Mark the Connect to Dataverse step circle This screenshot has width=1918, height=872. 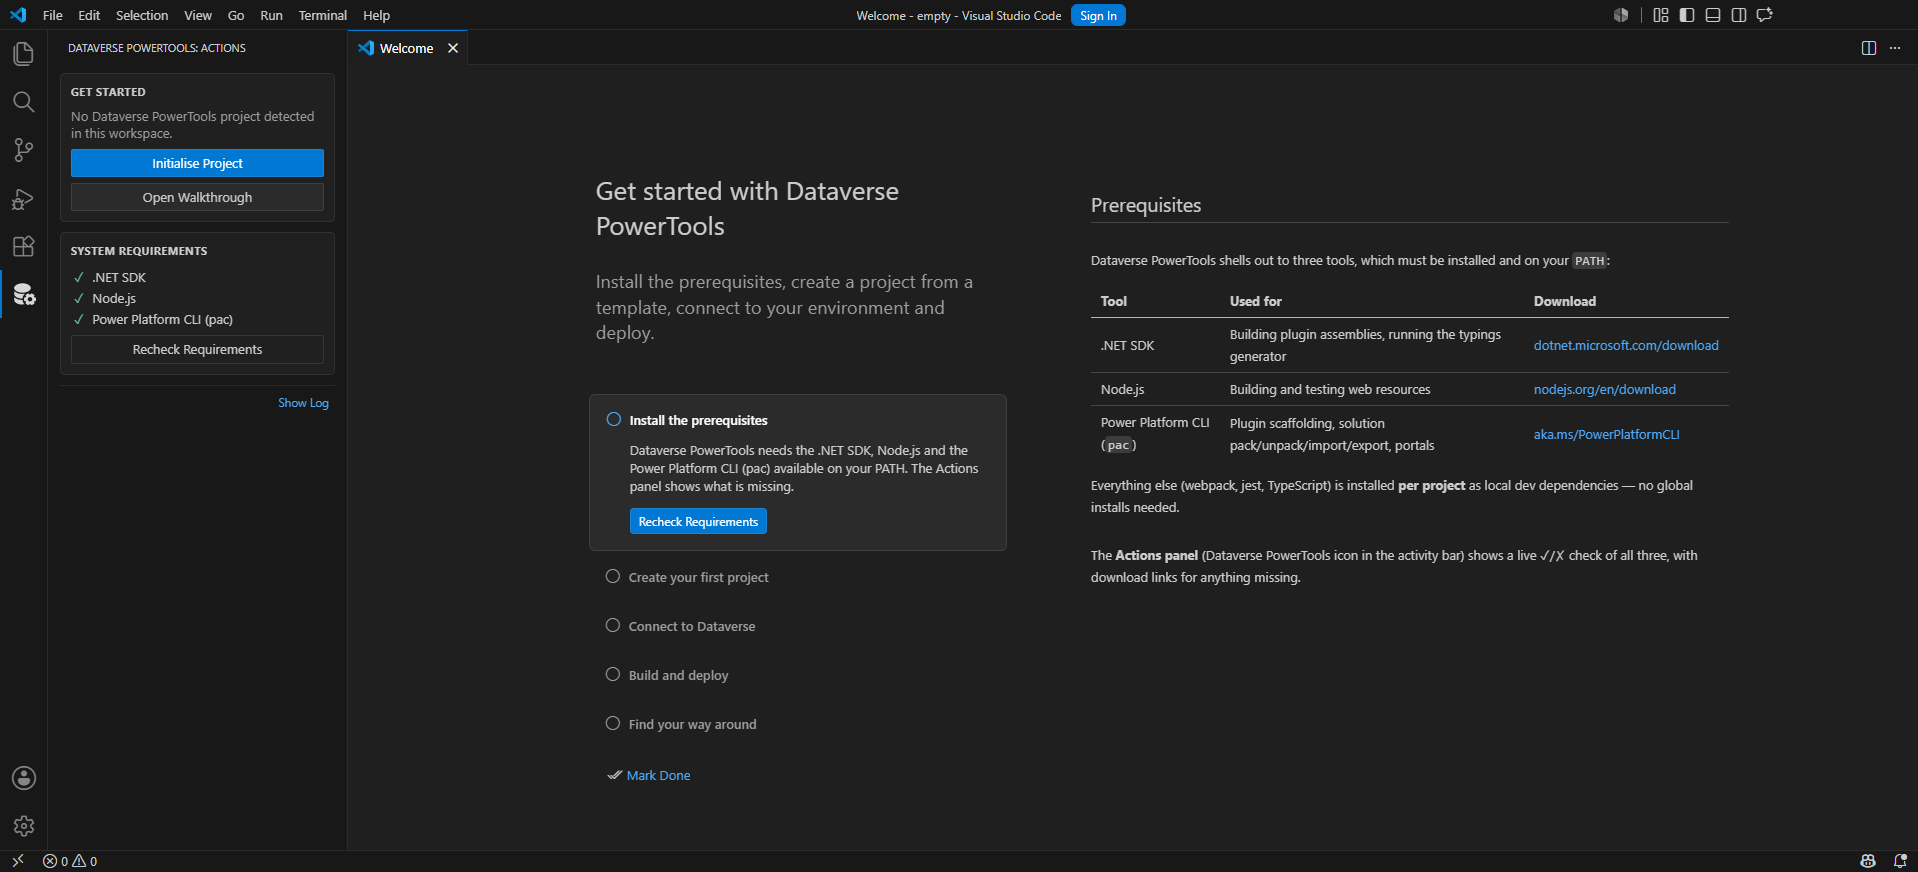pos(613,626)
